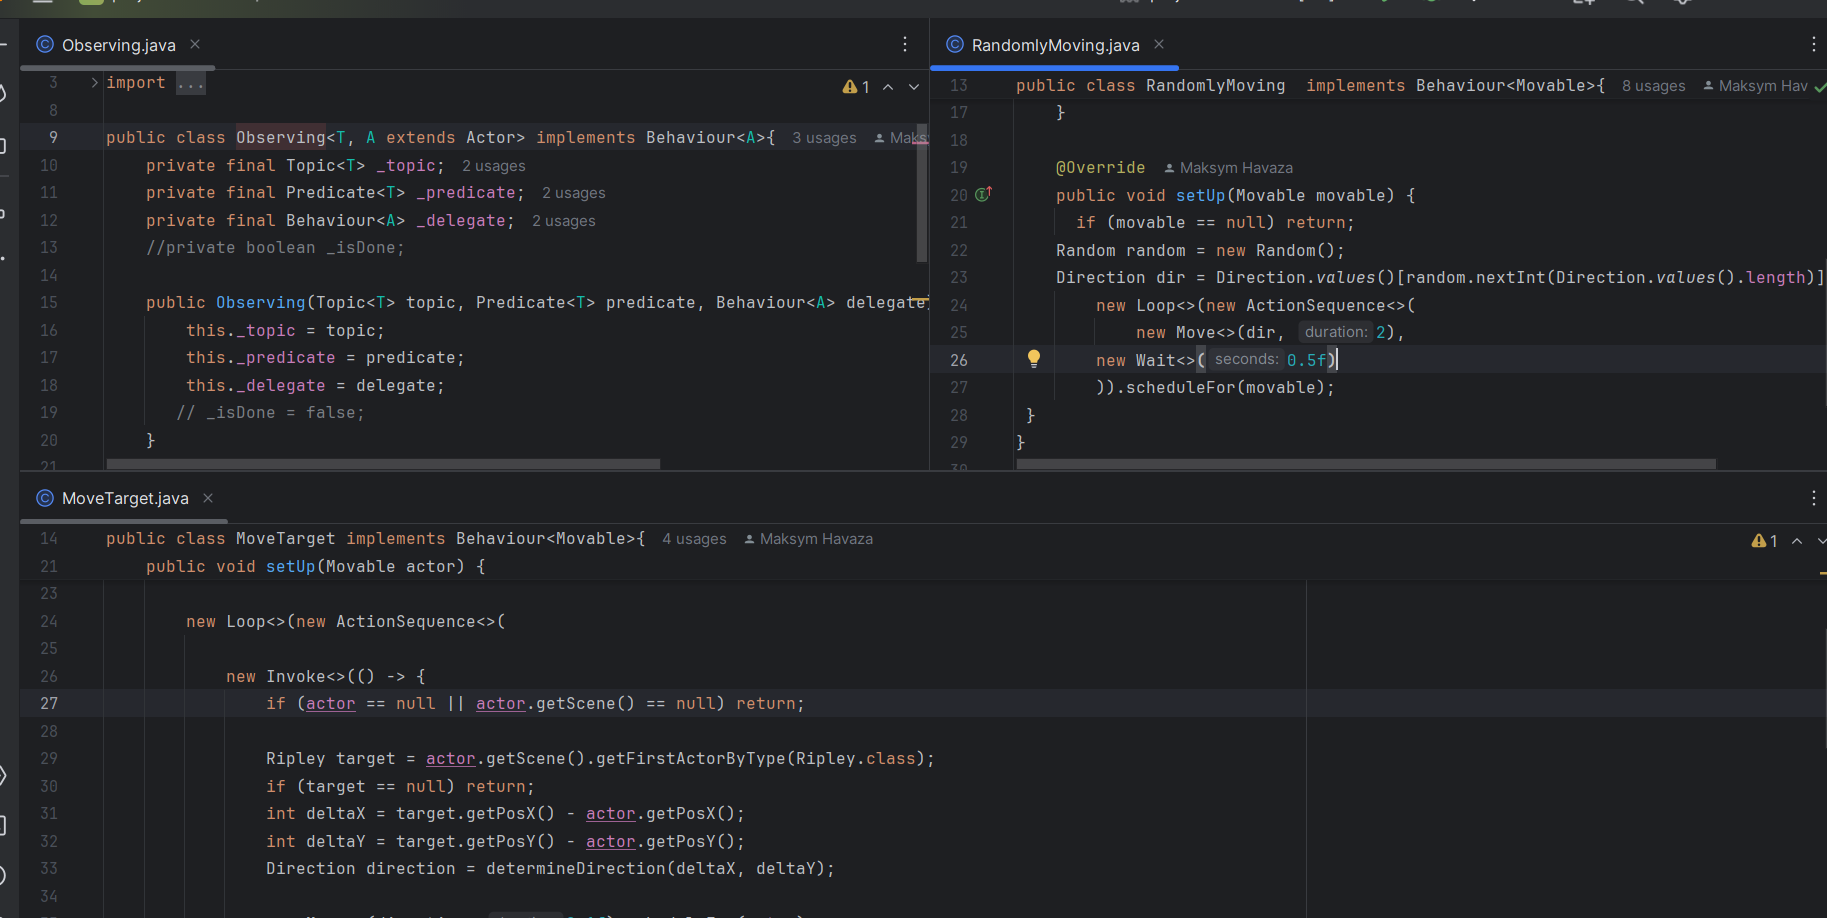Click '0.5f' value in Wait call
This screenshot has height=918, width=1827.
1306,360
